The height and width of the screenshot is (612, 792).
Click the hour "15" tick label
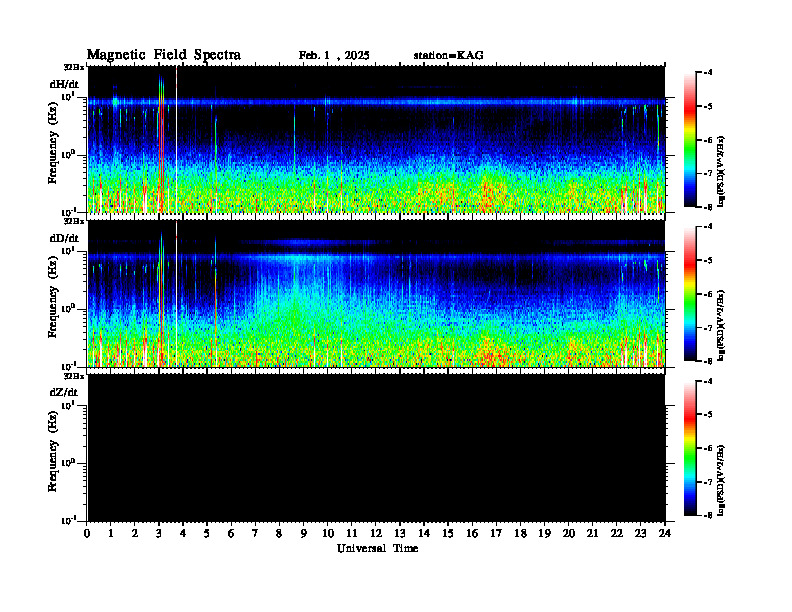click(x=448, y=533)
